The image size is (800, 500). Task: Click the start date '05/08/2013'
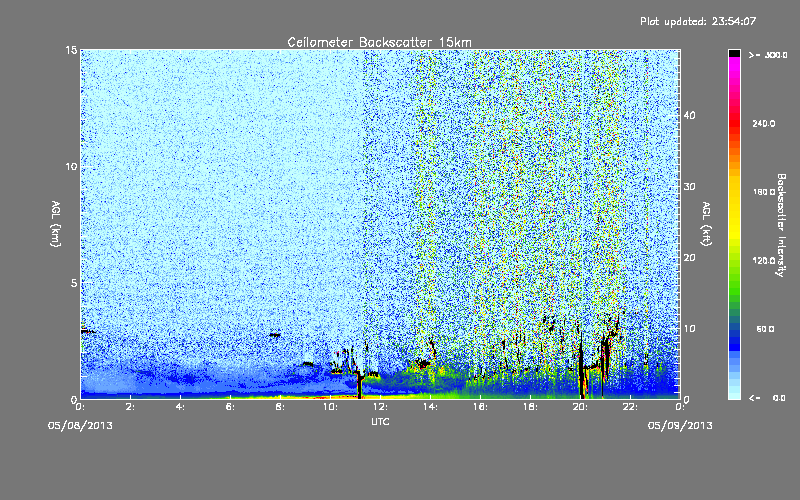(80, 426)
